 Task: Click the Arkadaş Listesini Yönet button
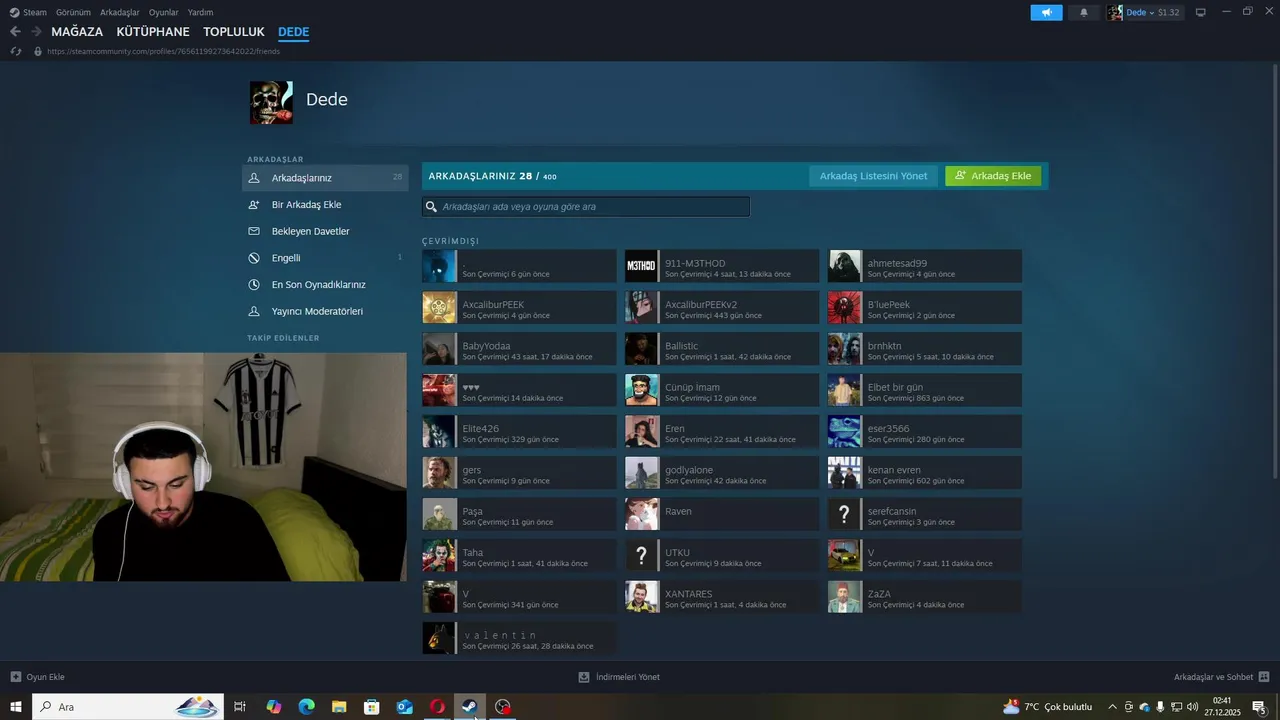[x=874, y=176]
